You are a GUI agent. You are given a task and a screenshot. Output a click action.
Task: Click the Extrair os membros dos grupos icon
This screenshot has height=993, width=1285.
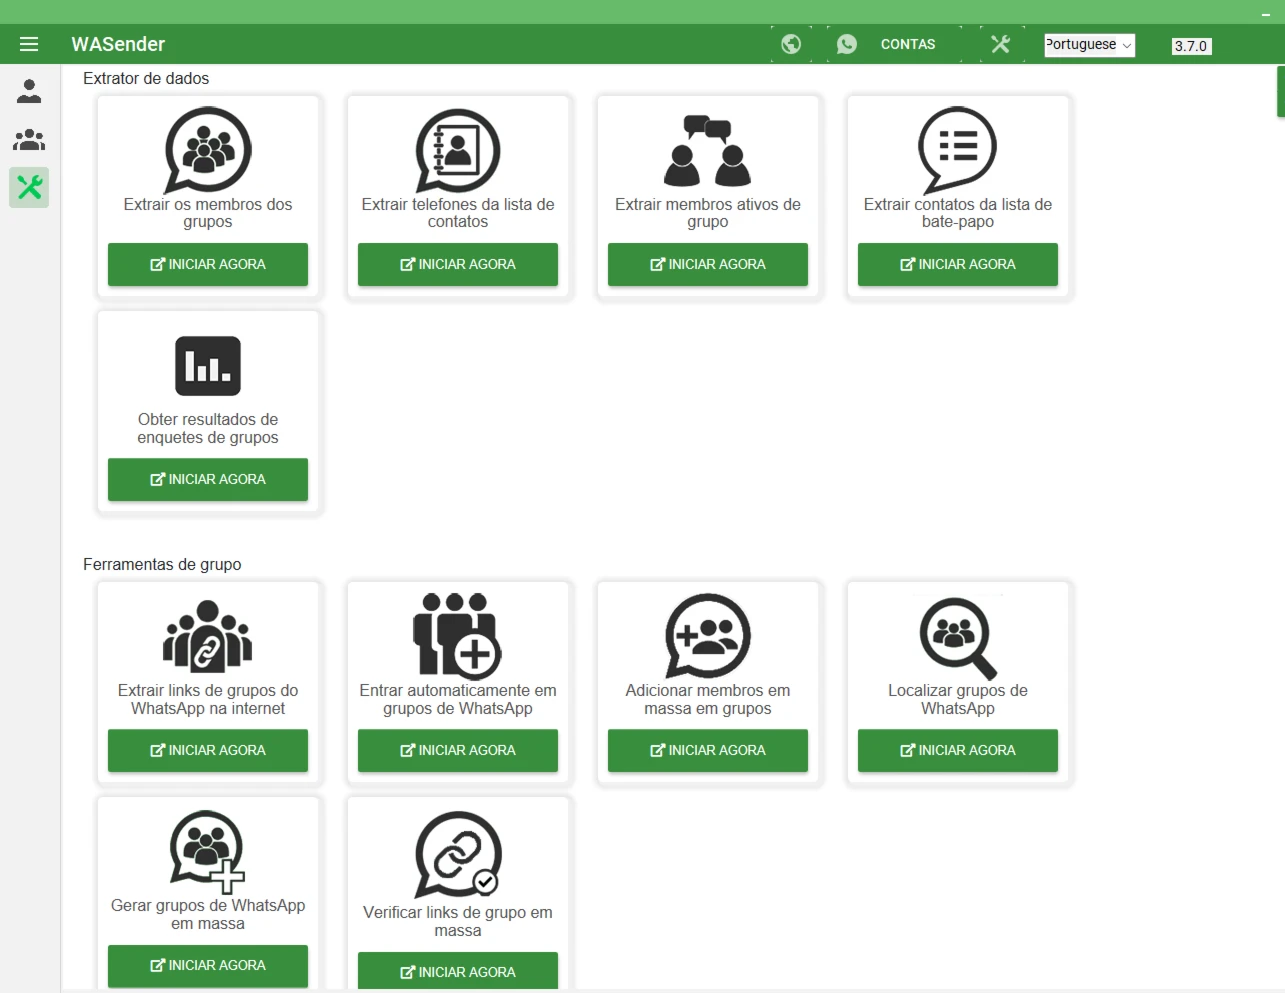pos(208,150)
